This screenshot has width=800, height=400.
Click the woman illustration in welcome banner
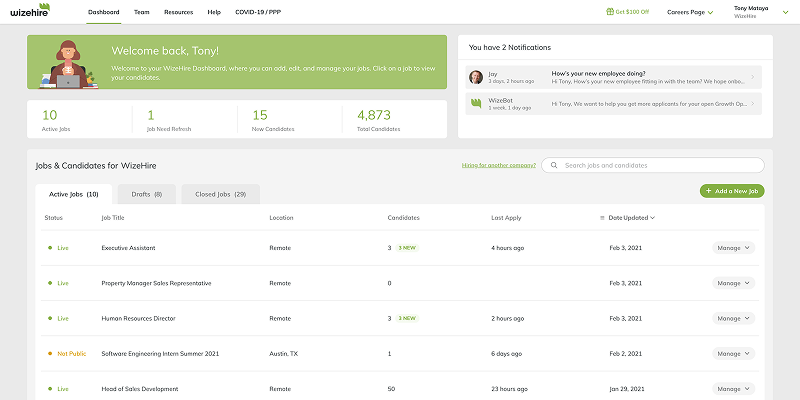coord(68,64)
